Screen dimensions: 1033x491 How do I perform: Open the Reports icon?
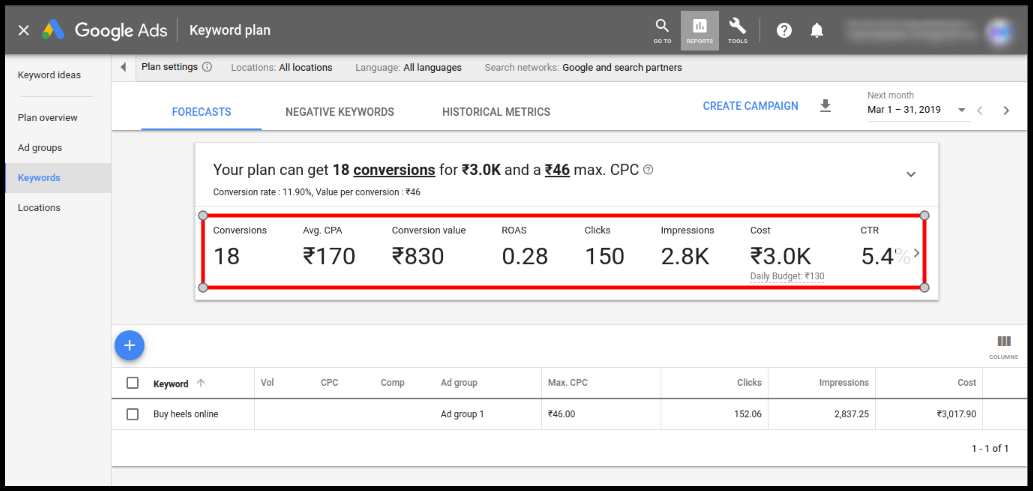(x=700, y=31)
